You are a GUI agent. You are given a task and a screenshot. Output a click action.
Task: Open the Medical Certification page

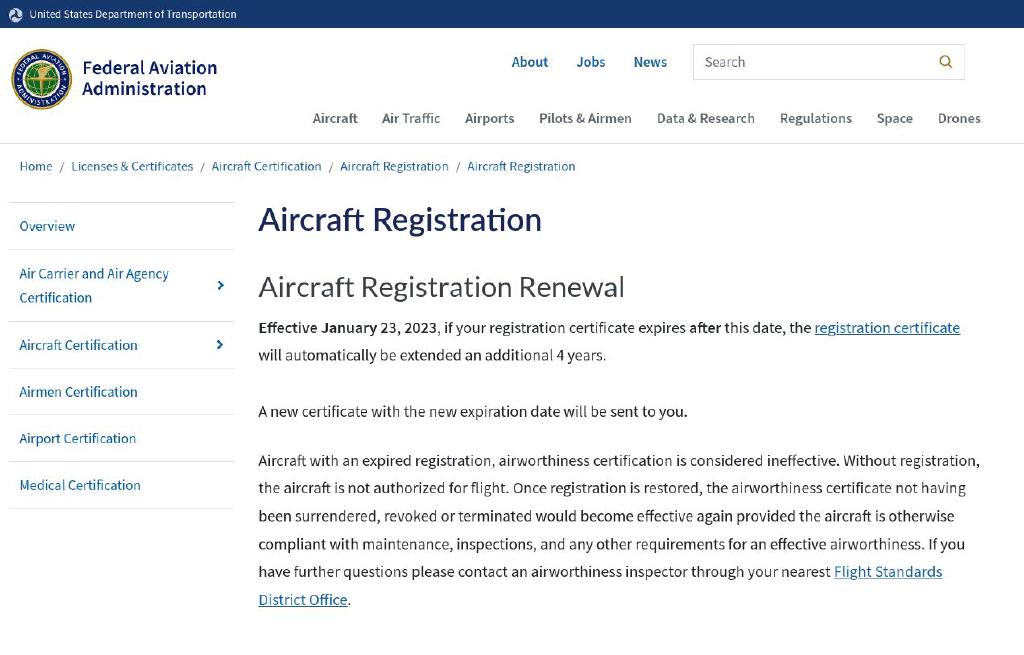pos(79,485)
